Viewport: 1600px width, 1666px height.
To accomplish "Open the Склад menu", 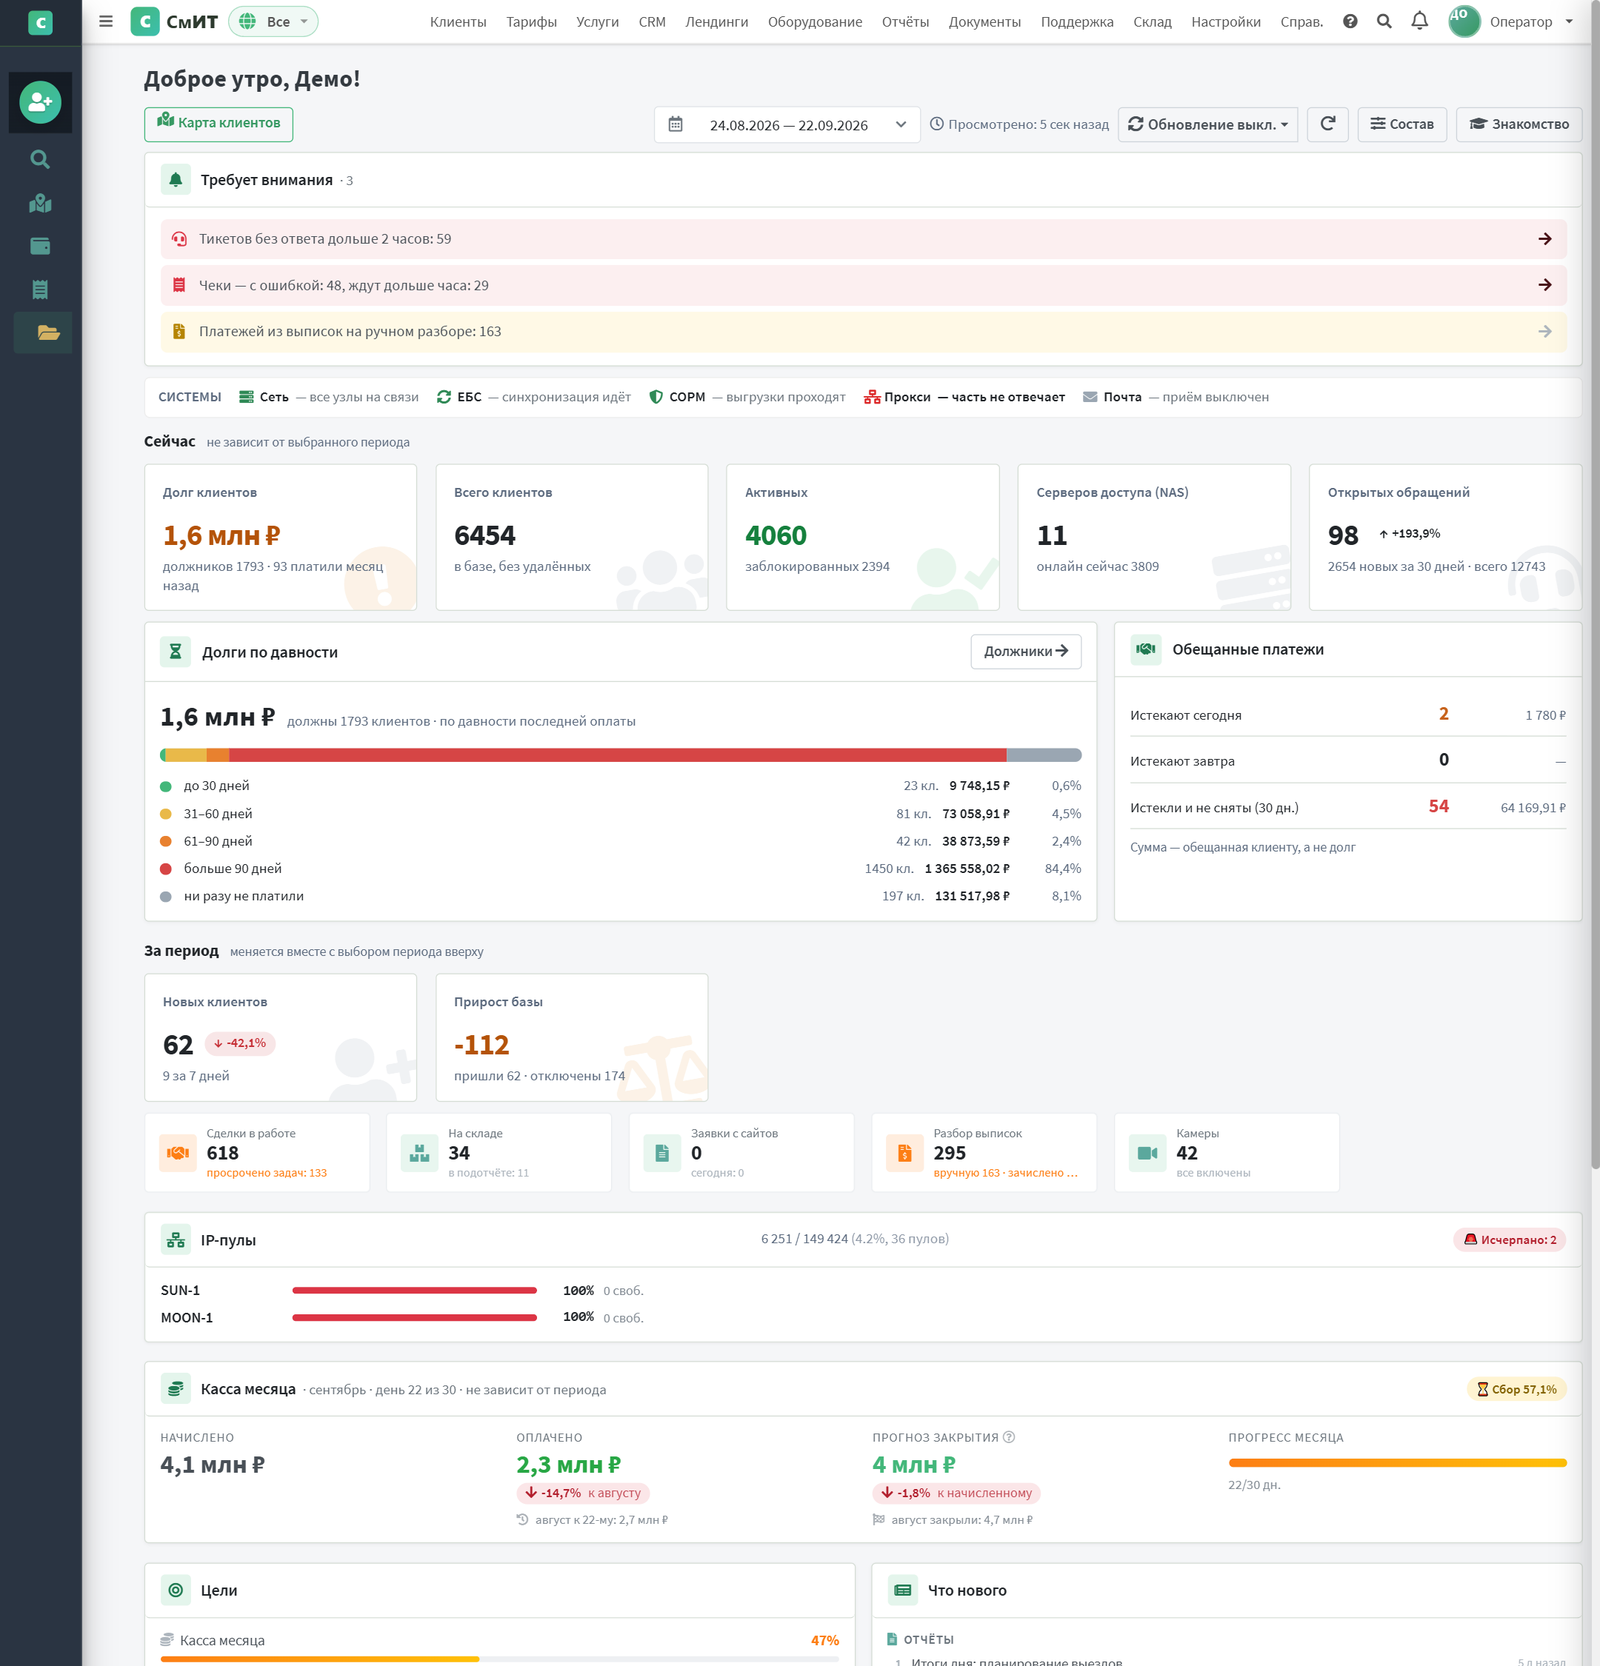I will [x=1152, y=22].
